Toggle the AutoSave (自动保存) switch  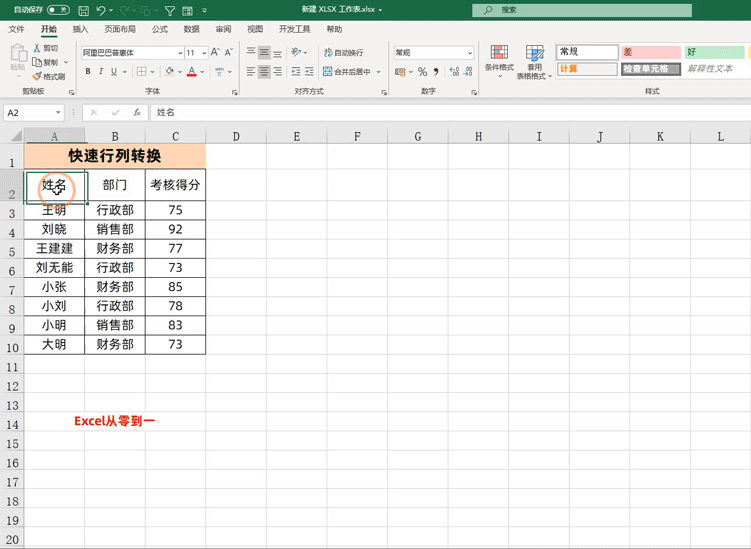pyautogui.click(x=58, y=10)
